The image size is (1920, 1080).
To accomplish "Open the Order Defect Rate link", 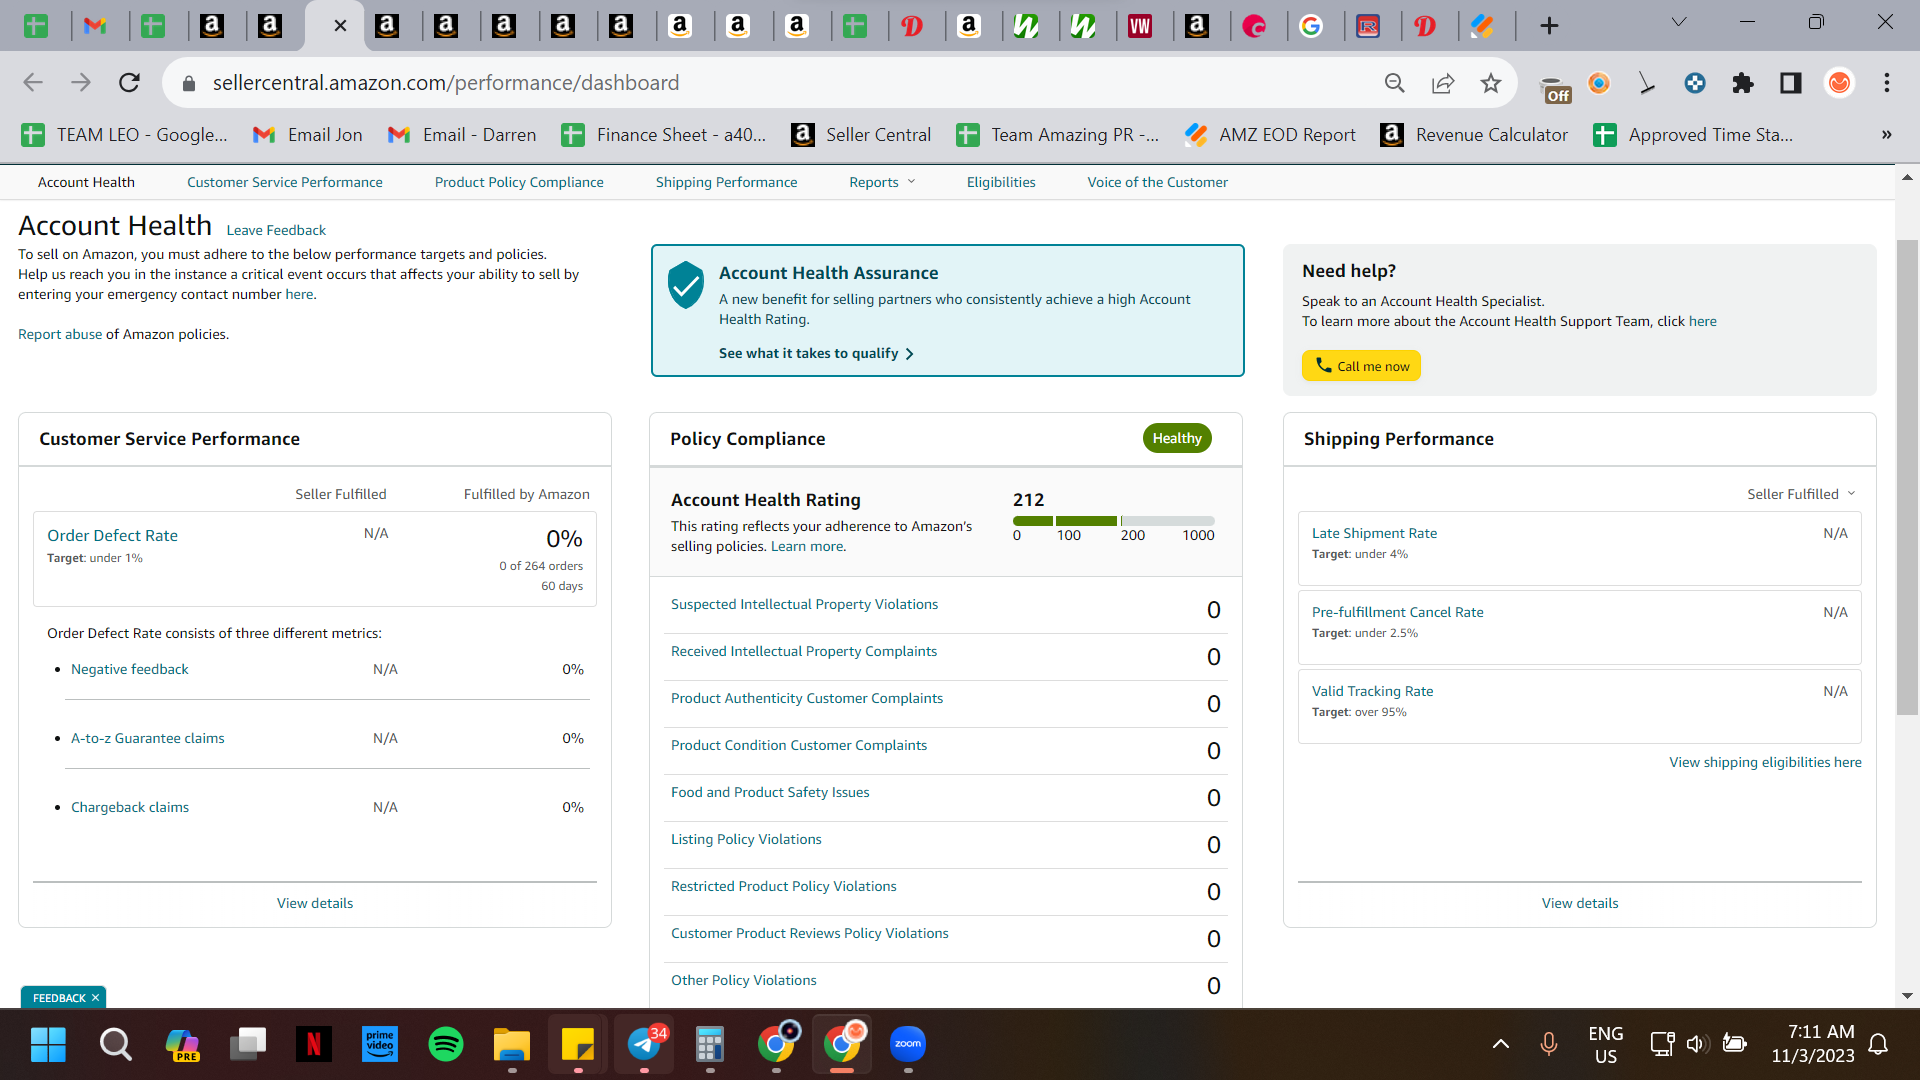I will coord(112,535).
